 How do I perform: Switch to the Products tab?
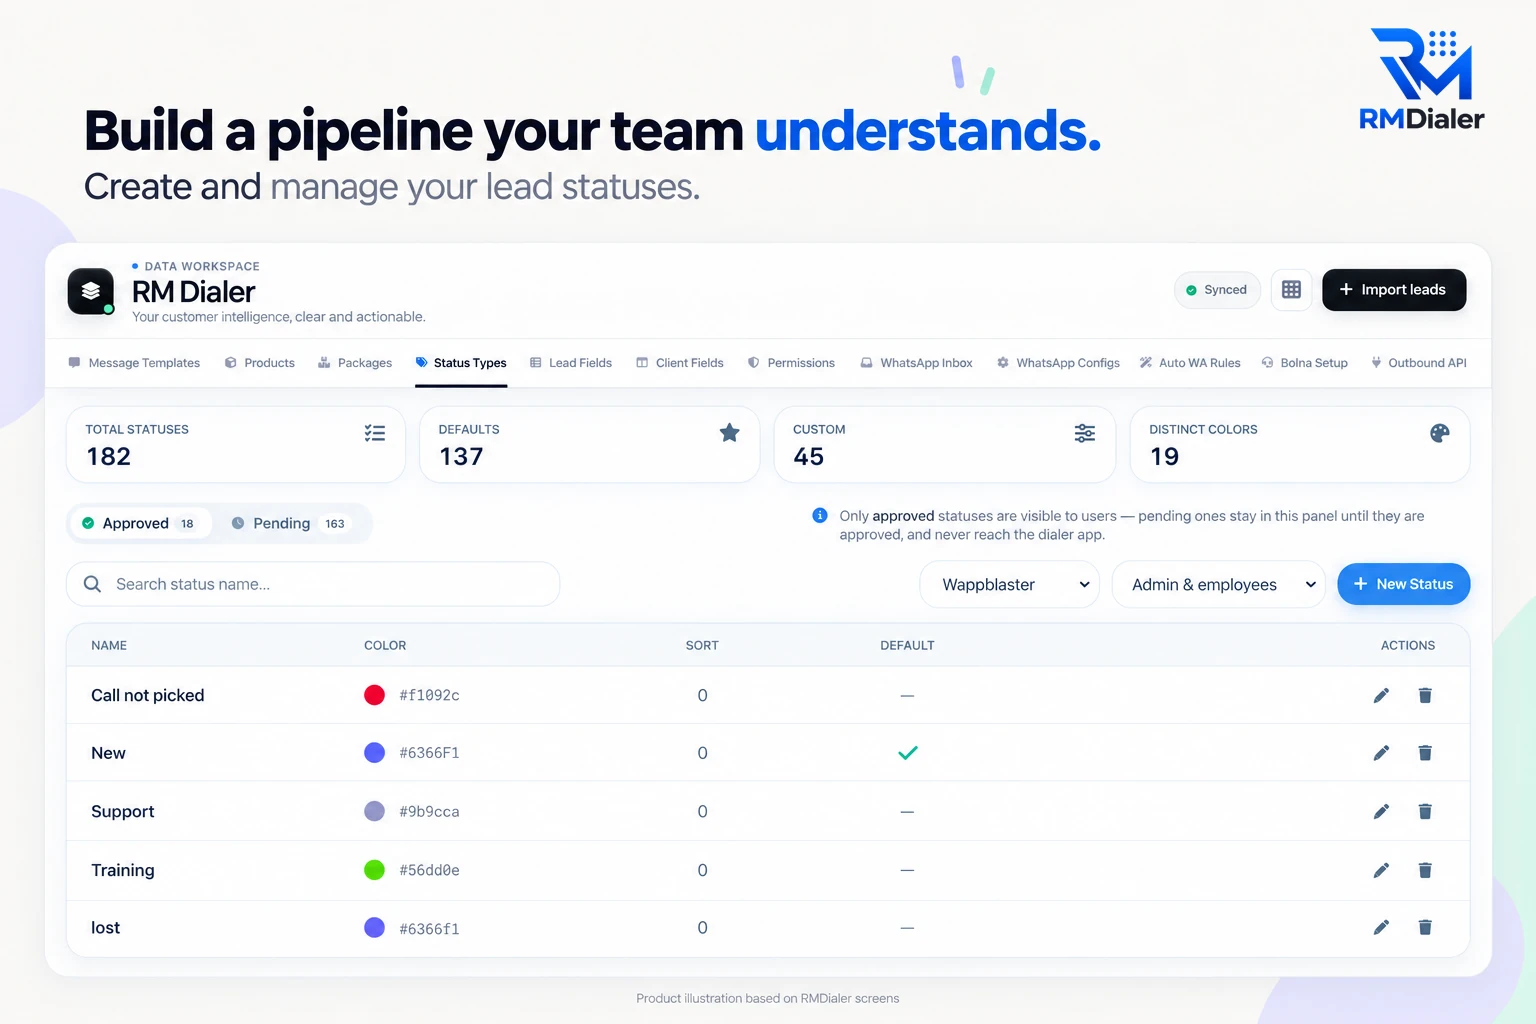[260, 363]
